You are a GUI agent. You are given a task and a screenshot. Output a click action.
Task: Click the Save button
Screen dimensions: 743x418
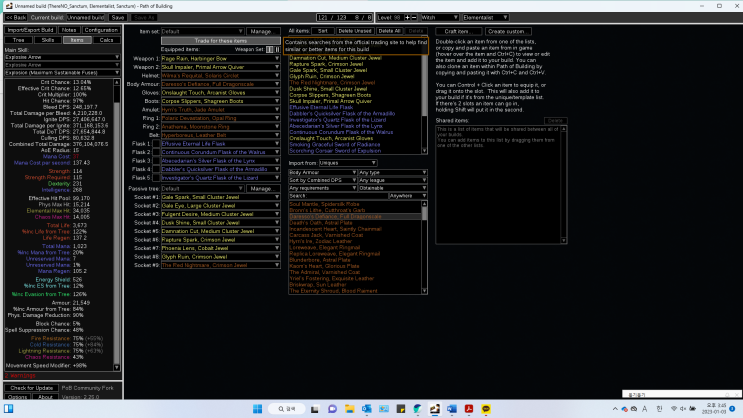(118, 18)
